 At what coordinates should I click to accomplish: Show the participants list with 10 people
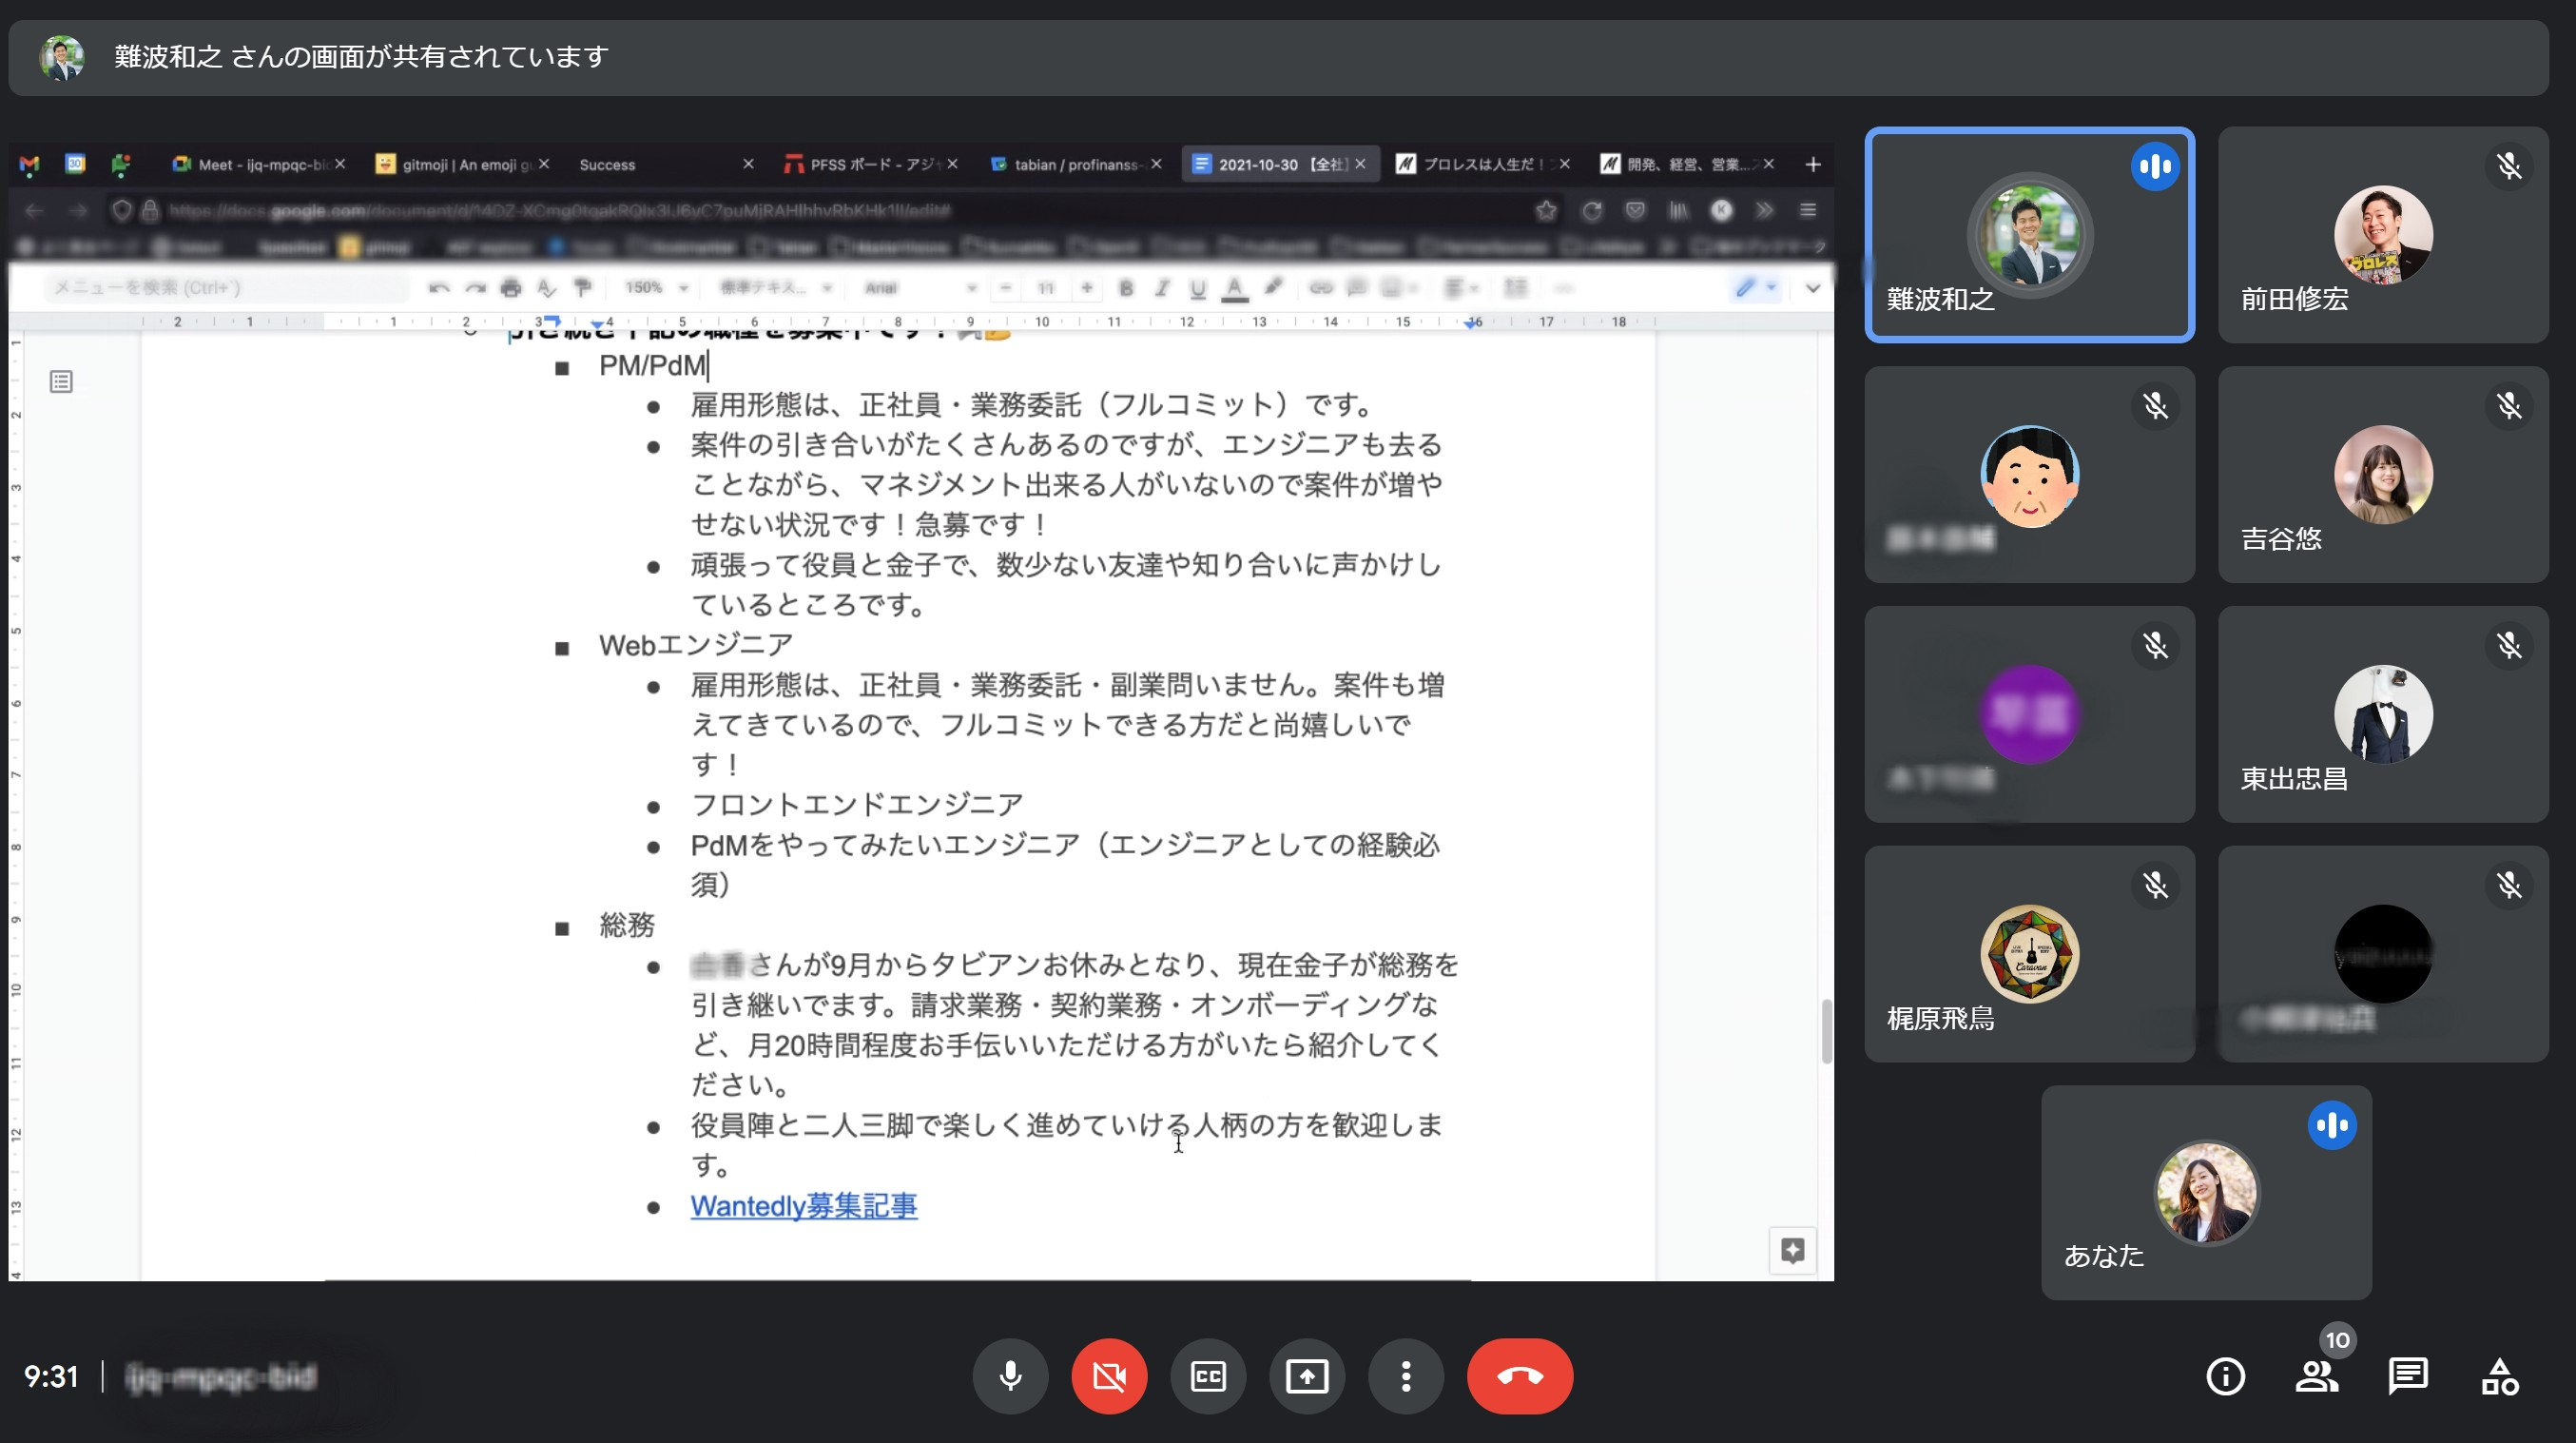tap(2318, 1376)
